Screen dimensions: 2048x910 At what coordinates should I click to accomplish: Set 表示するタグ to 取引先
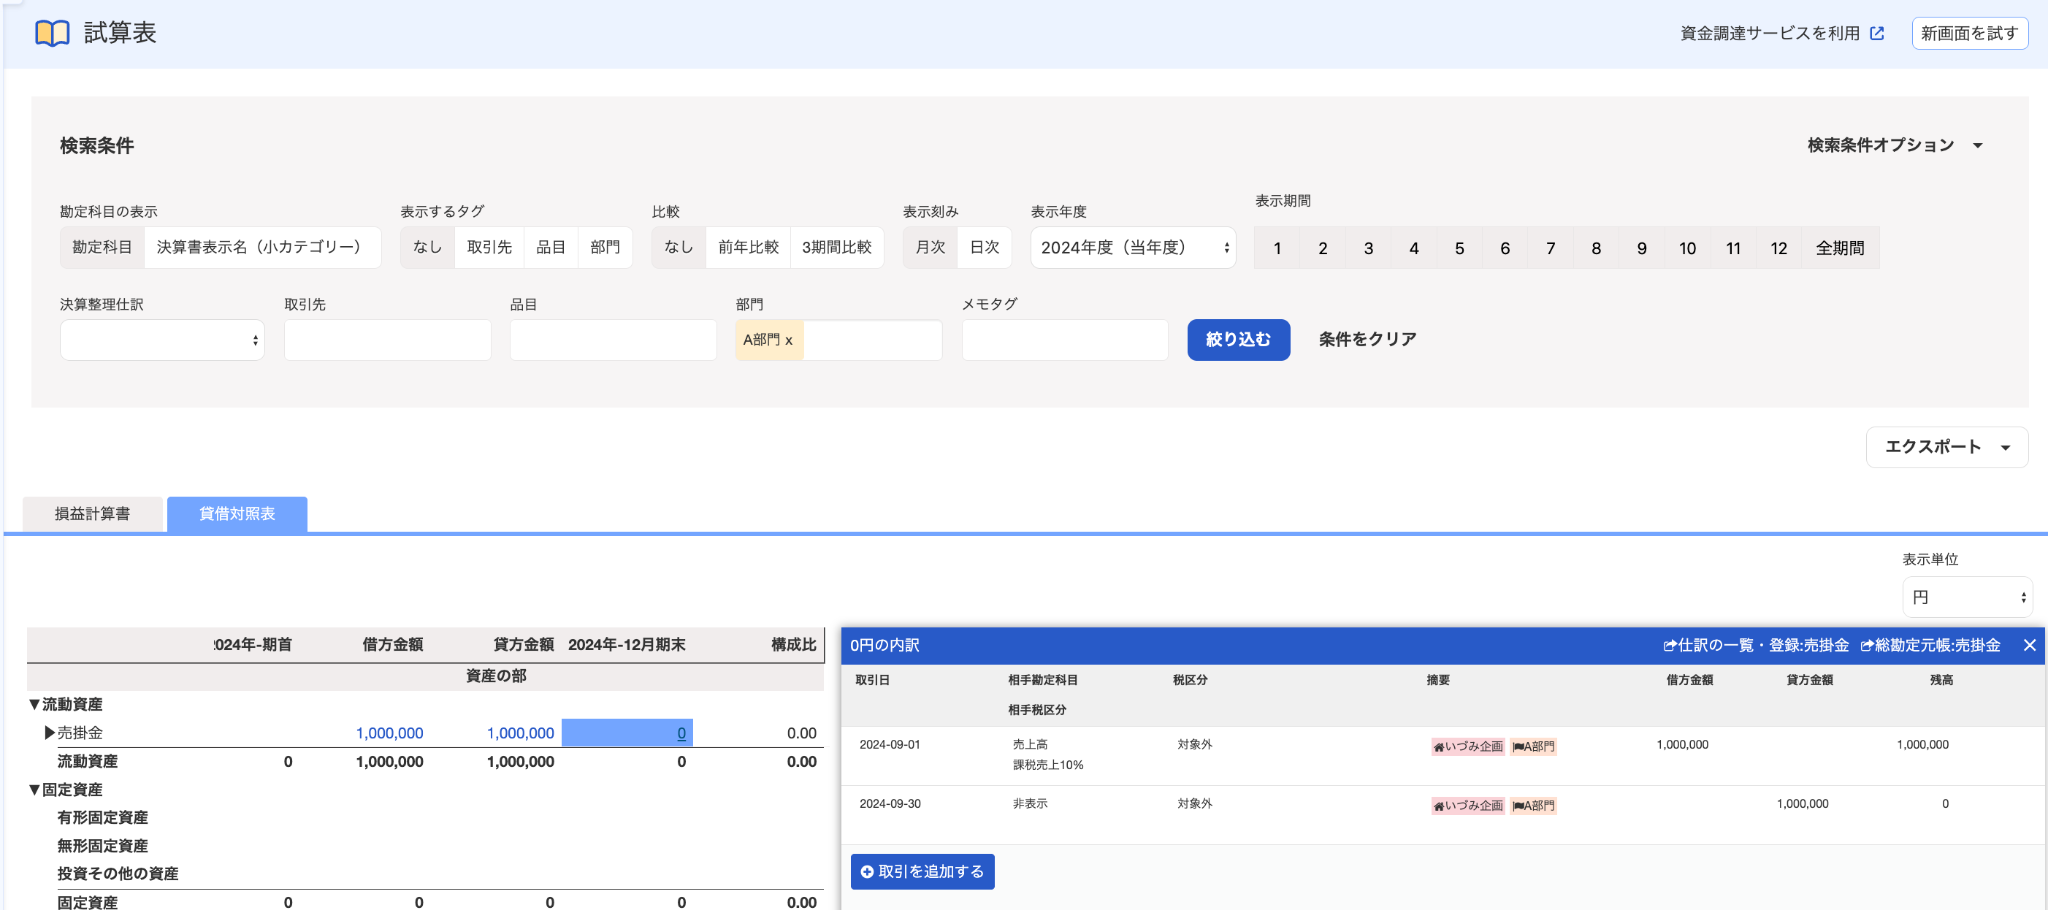pos(489,247)
